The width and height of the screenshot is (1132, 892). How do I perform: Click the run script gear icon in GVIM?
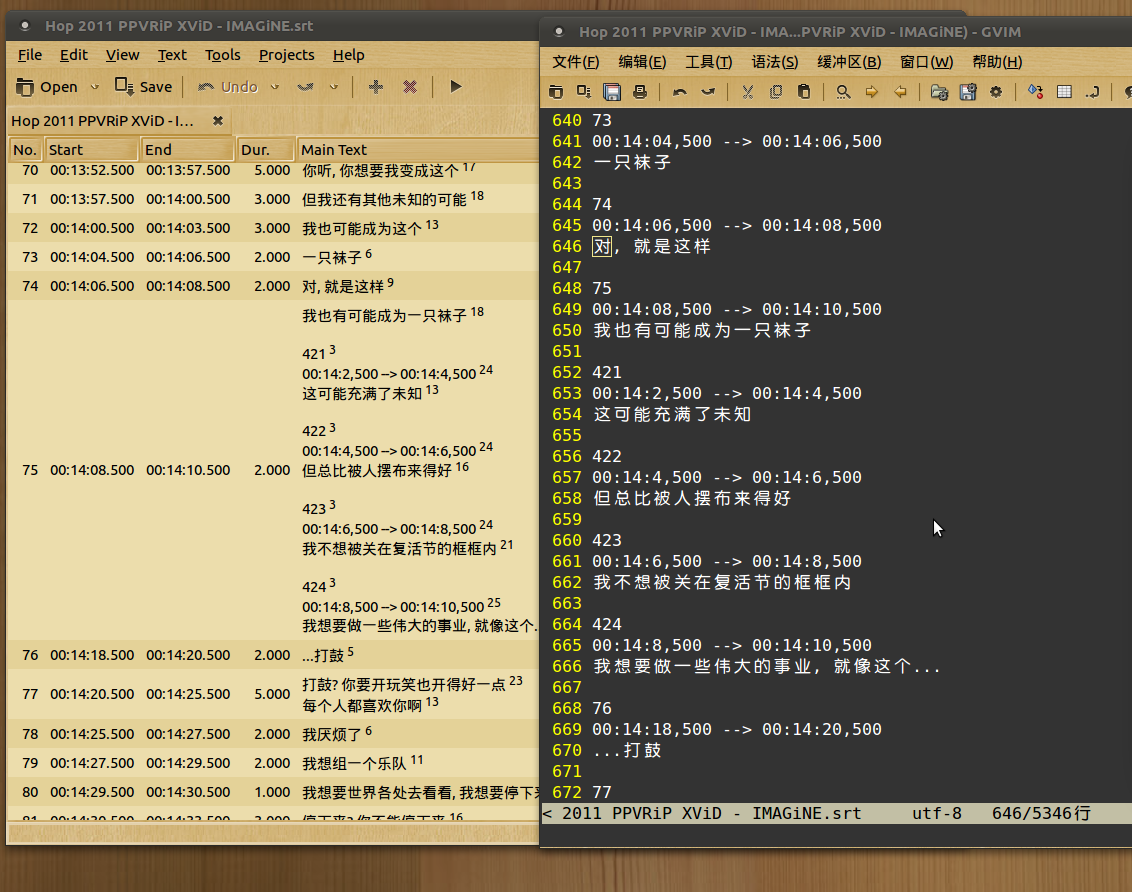pos(996,92)
